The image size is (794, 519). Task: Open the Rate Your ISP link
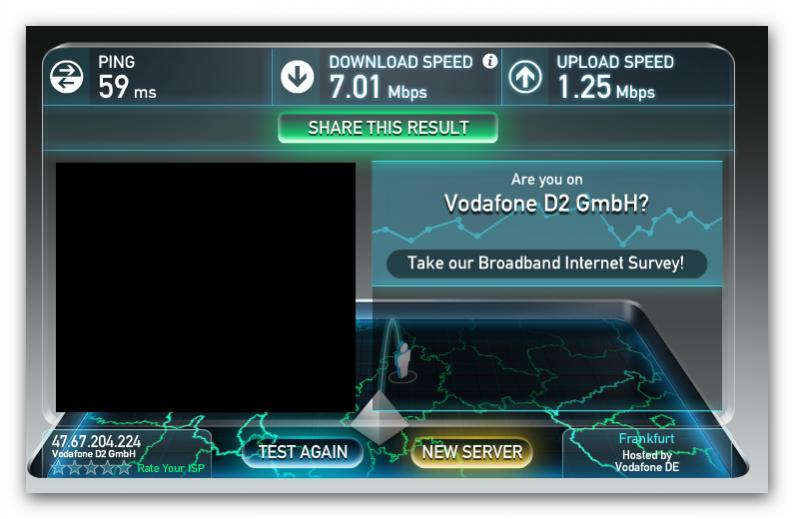(x=171, y=468)
